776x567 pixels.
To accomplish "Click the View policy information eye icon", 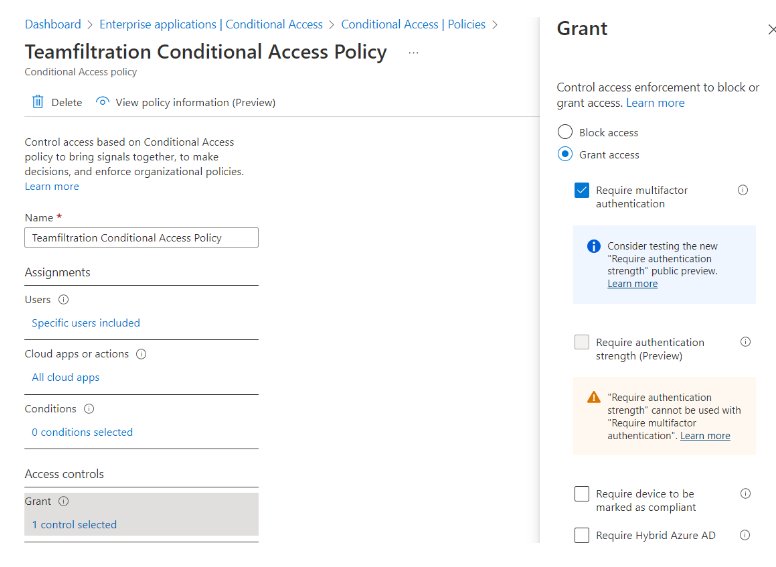I will click(x=102, y=102).
